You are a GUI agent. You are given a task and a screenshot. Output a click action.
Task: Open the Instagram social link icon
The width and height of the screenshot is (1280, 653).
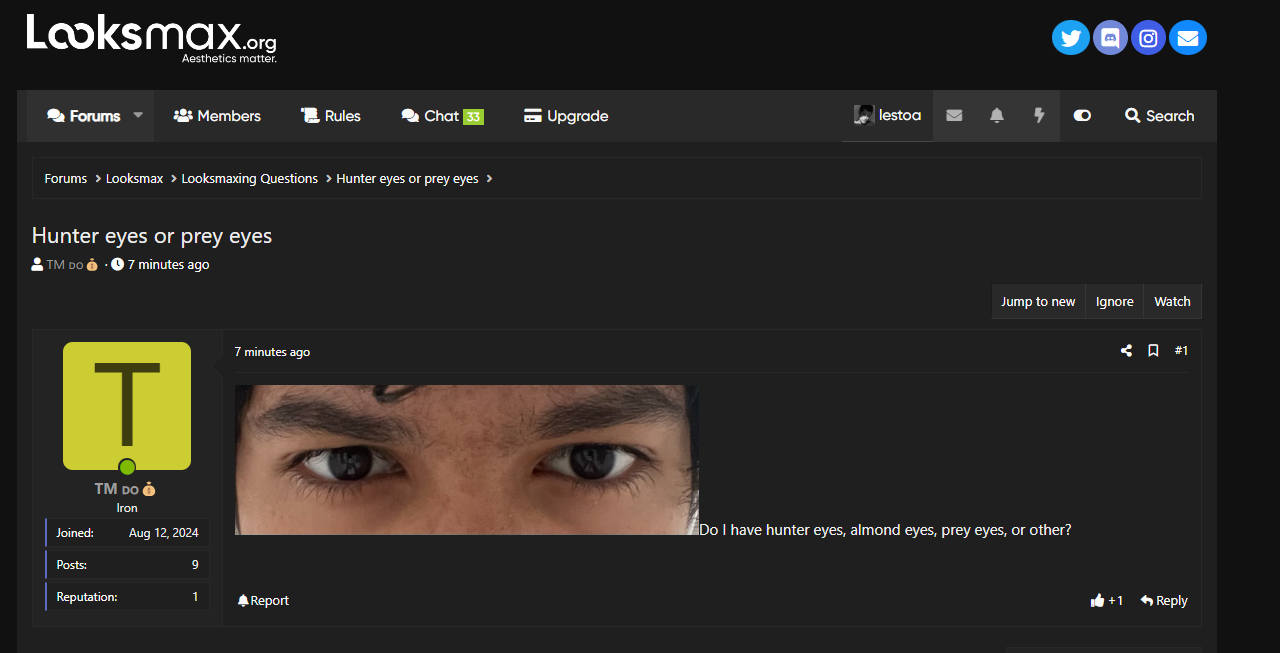pyautogui.click(x=1149, y=38)
